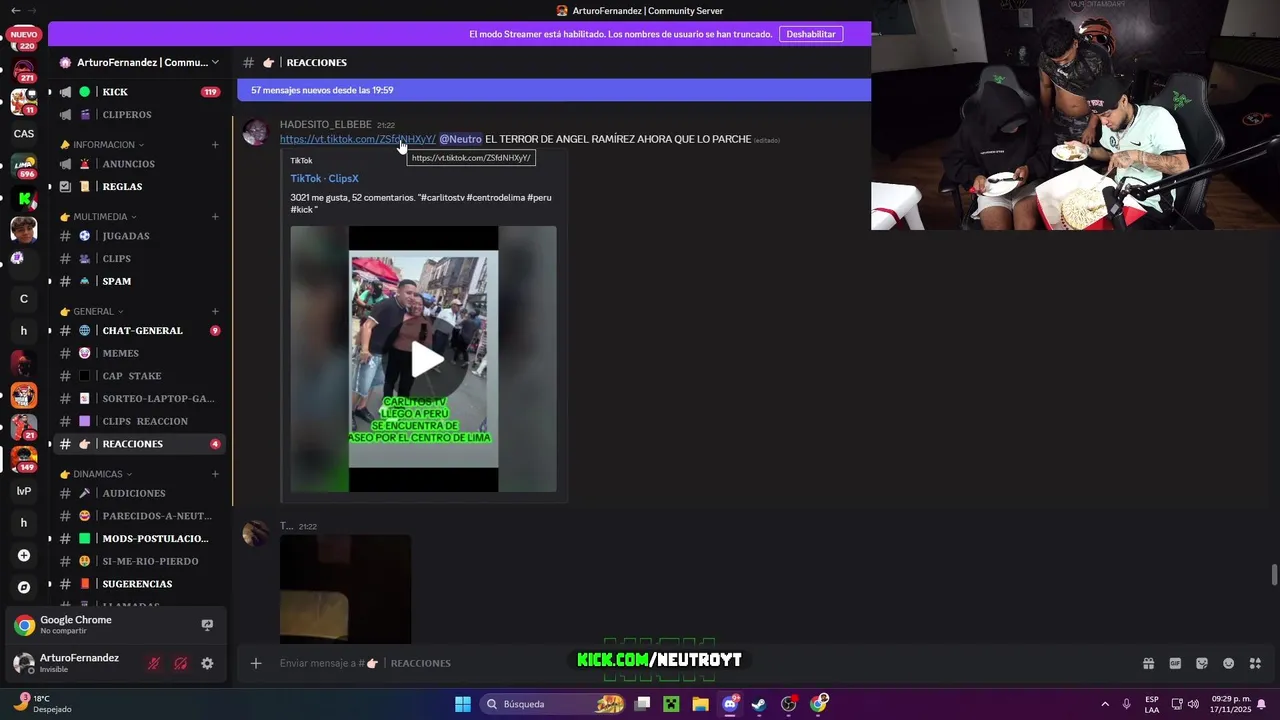Image resolution: width=1280 pixels, height=720 pixels.
Task: Open the CLIPS REACCION channel
Action: (139, 421)
